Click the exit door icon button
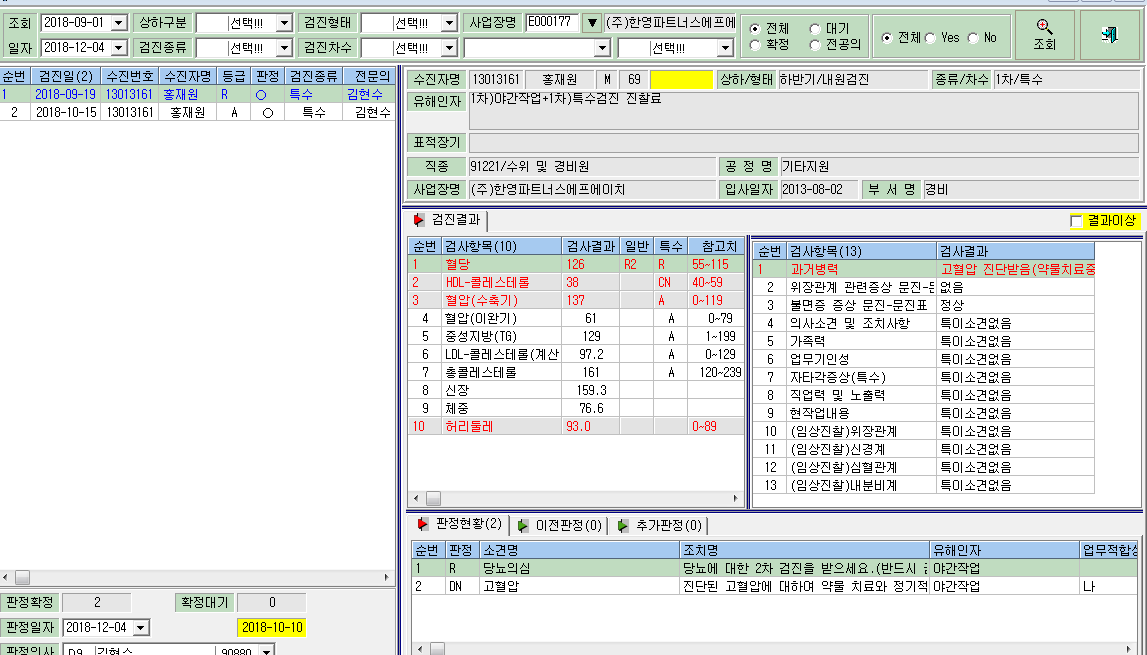 coord(1110,34)
